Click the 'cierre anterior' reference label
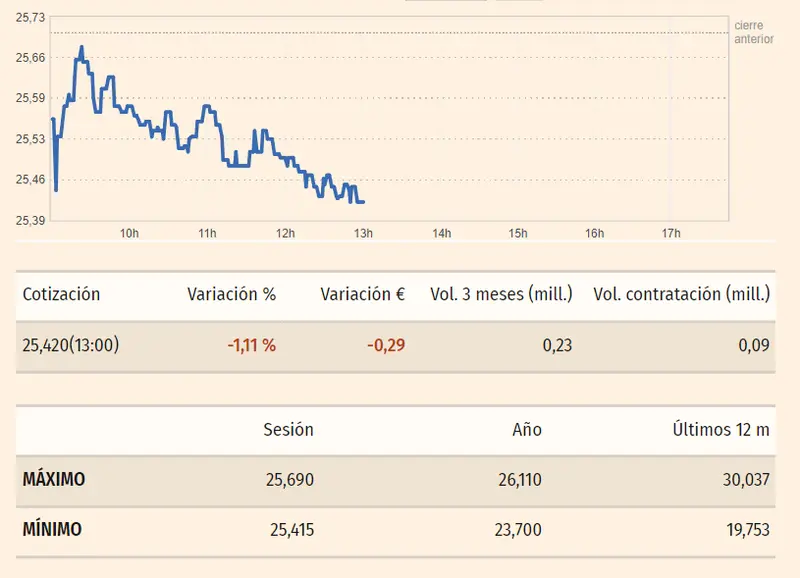This screenshot has height=578, width=800. click(x=753, y=32)
